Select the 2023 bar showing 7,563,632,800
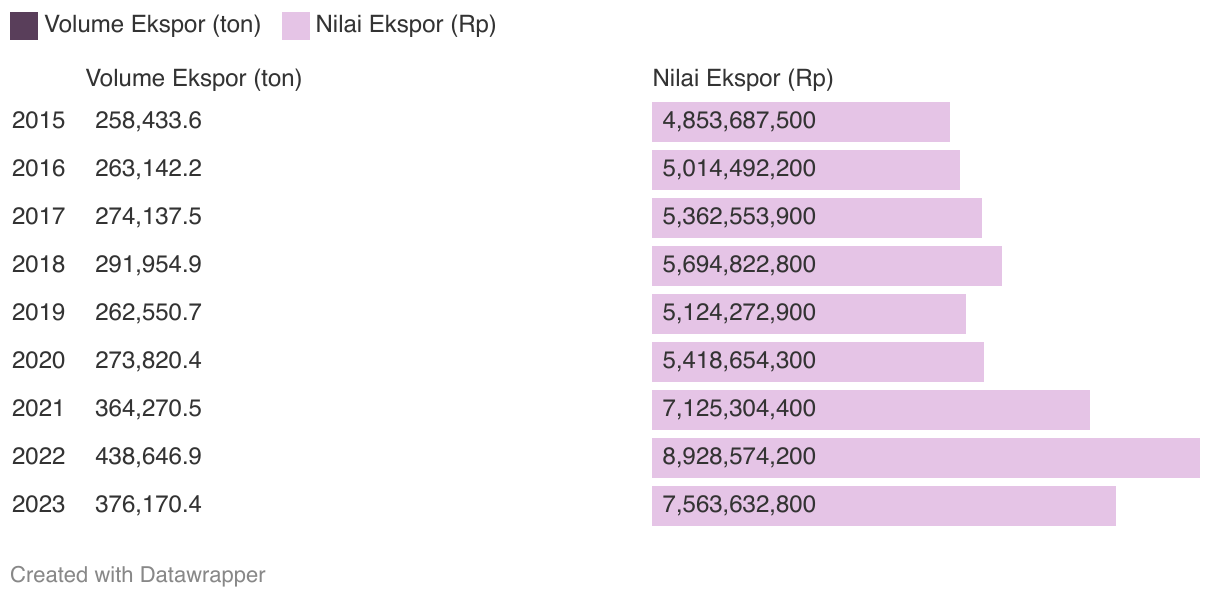The height and width of the screenshot is (600, 1220). click(x=884, y=506)
